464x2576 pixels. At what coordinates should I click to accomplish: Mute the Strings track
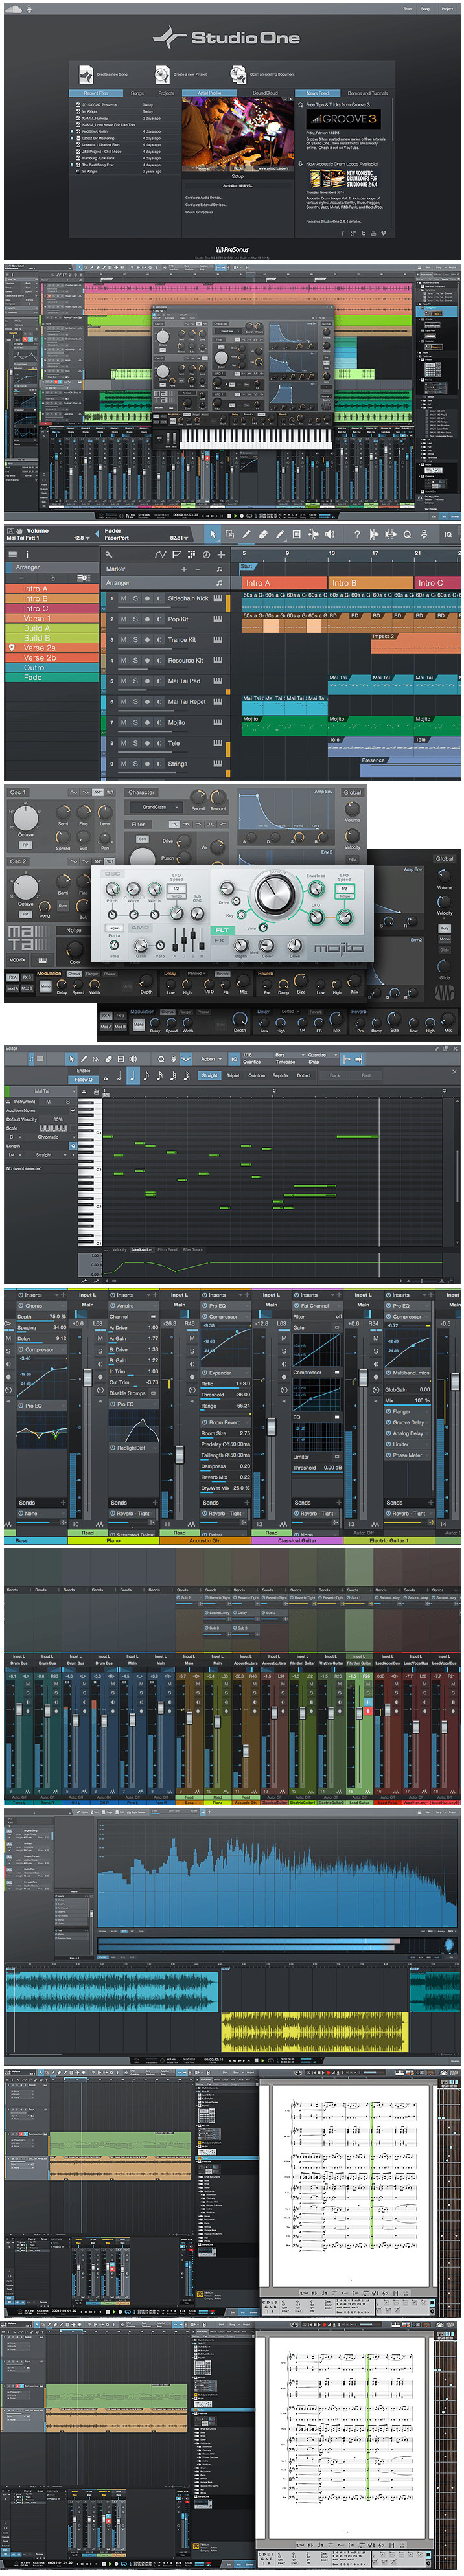coord(124,764)
